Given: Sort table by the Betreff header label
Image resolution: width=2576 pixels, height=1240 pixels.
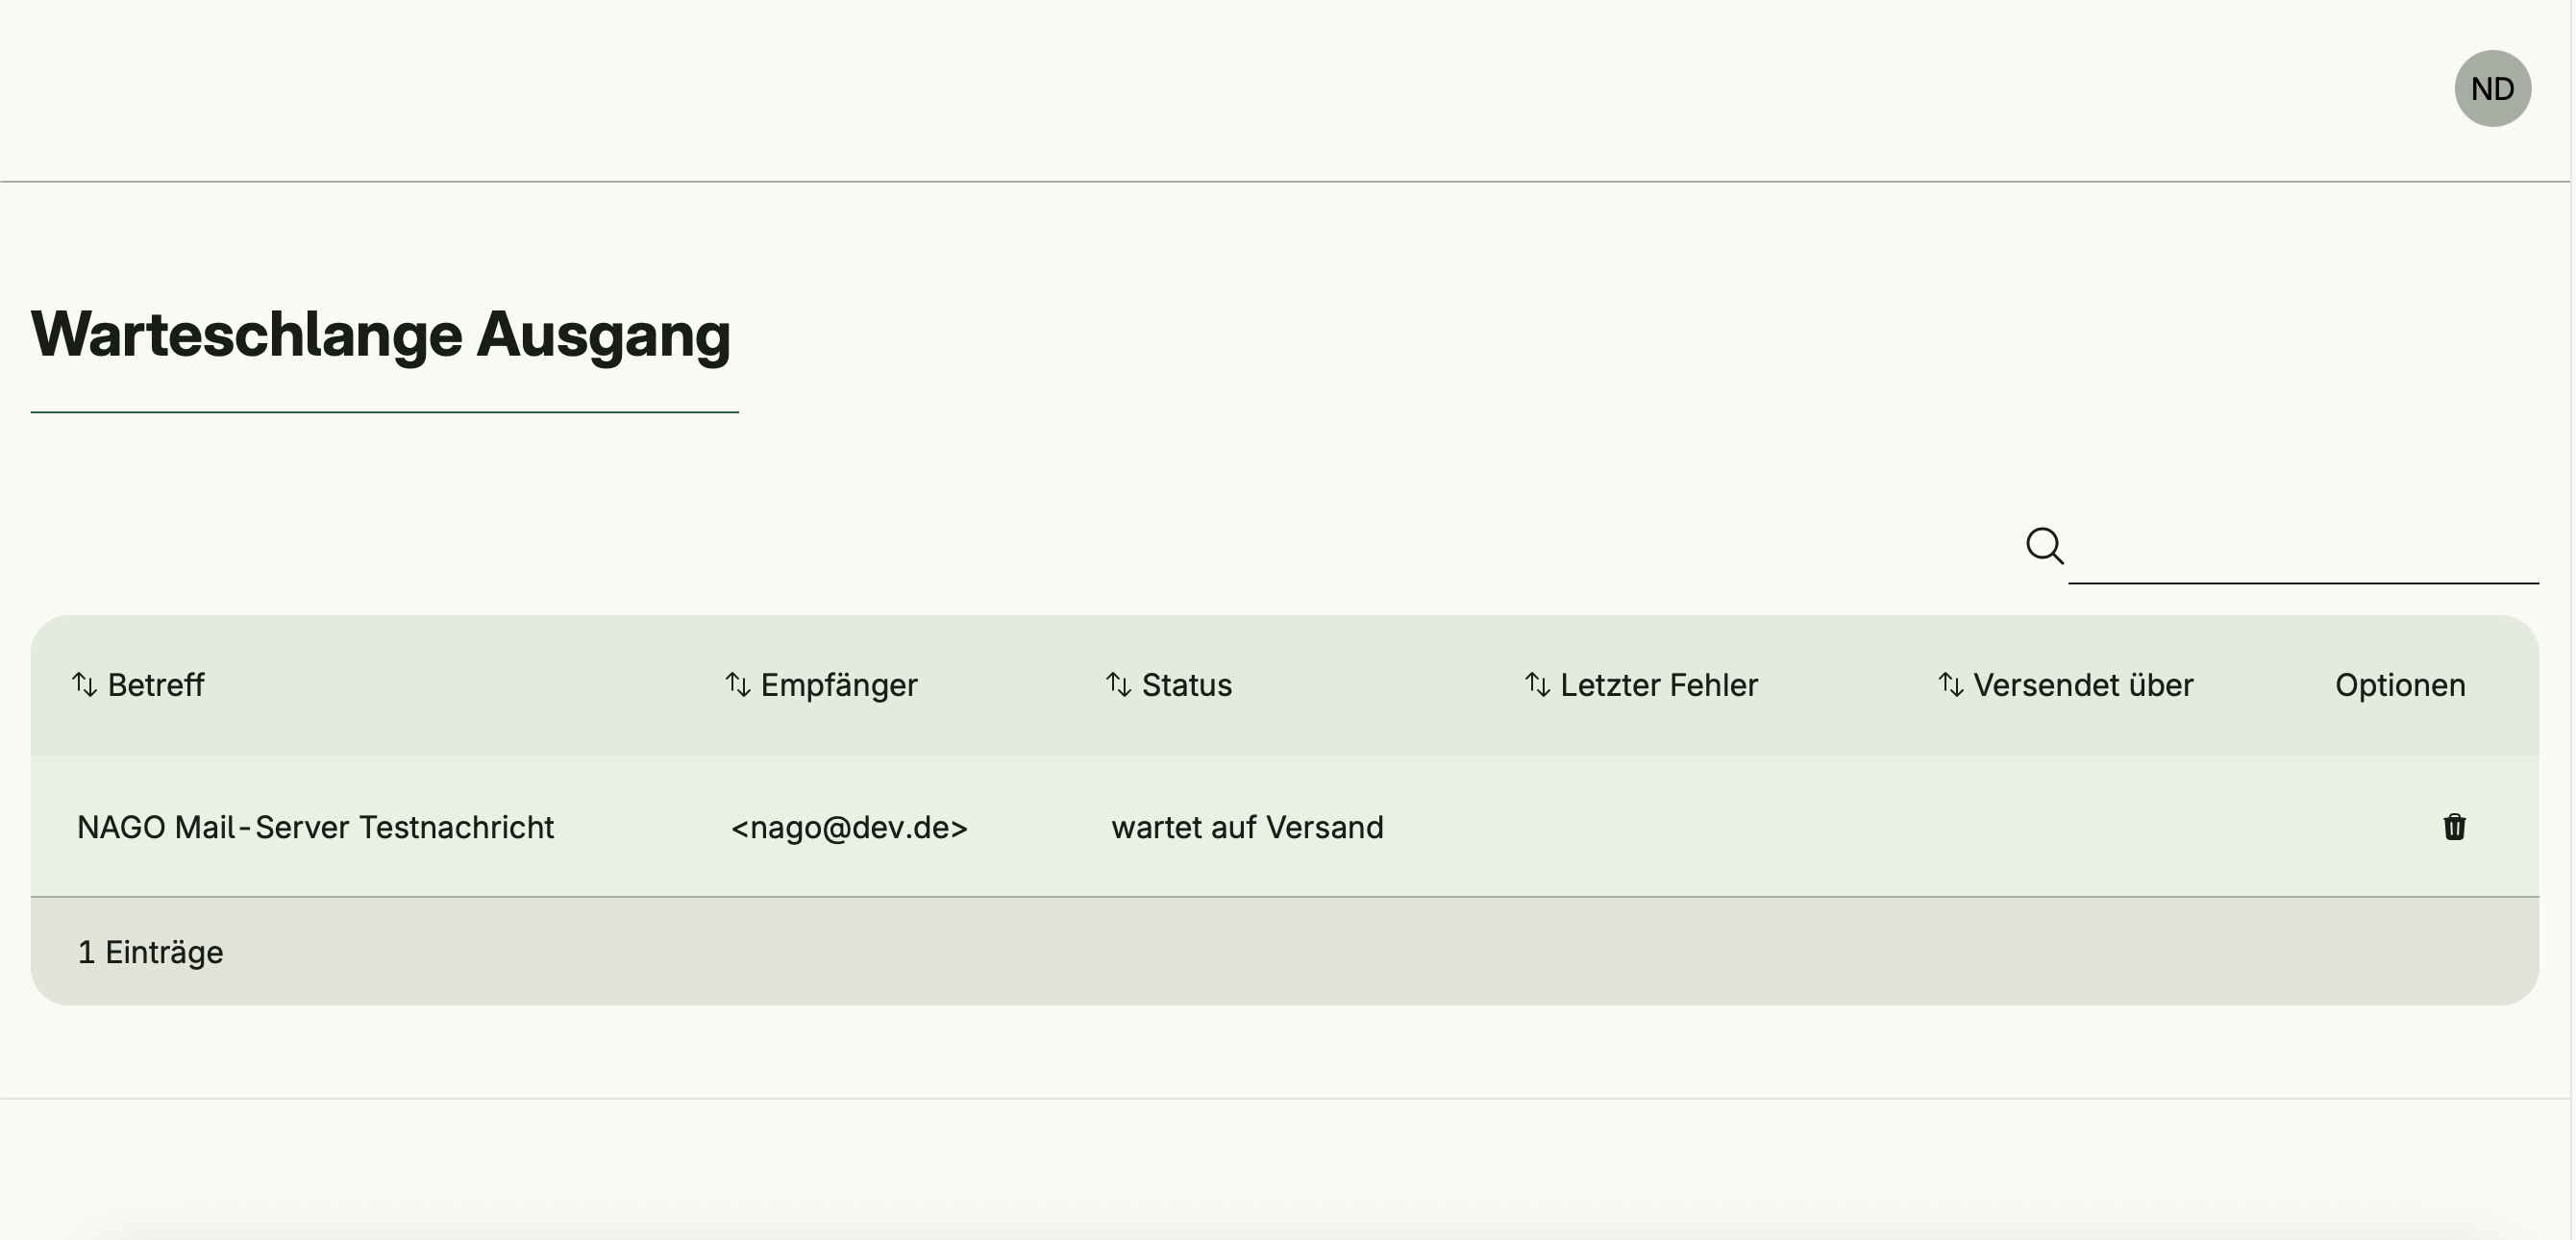Looking at the screenshot, I should click(156, 685).
